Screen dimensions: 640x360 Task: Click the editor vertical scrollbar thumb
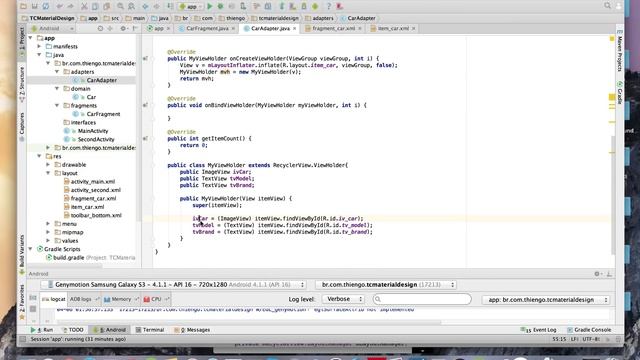(613, 194)
